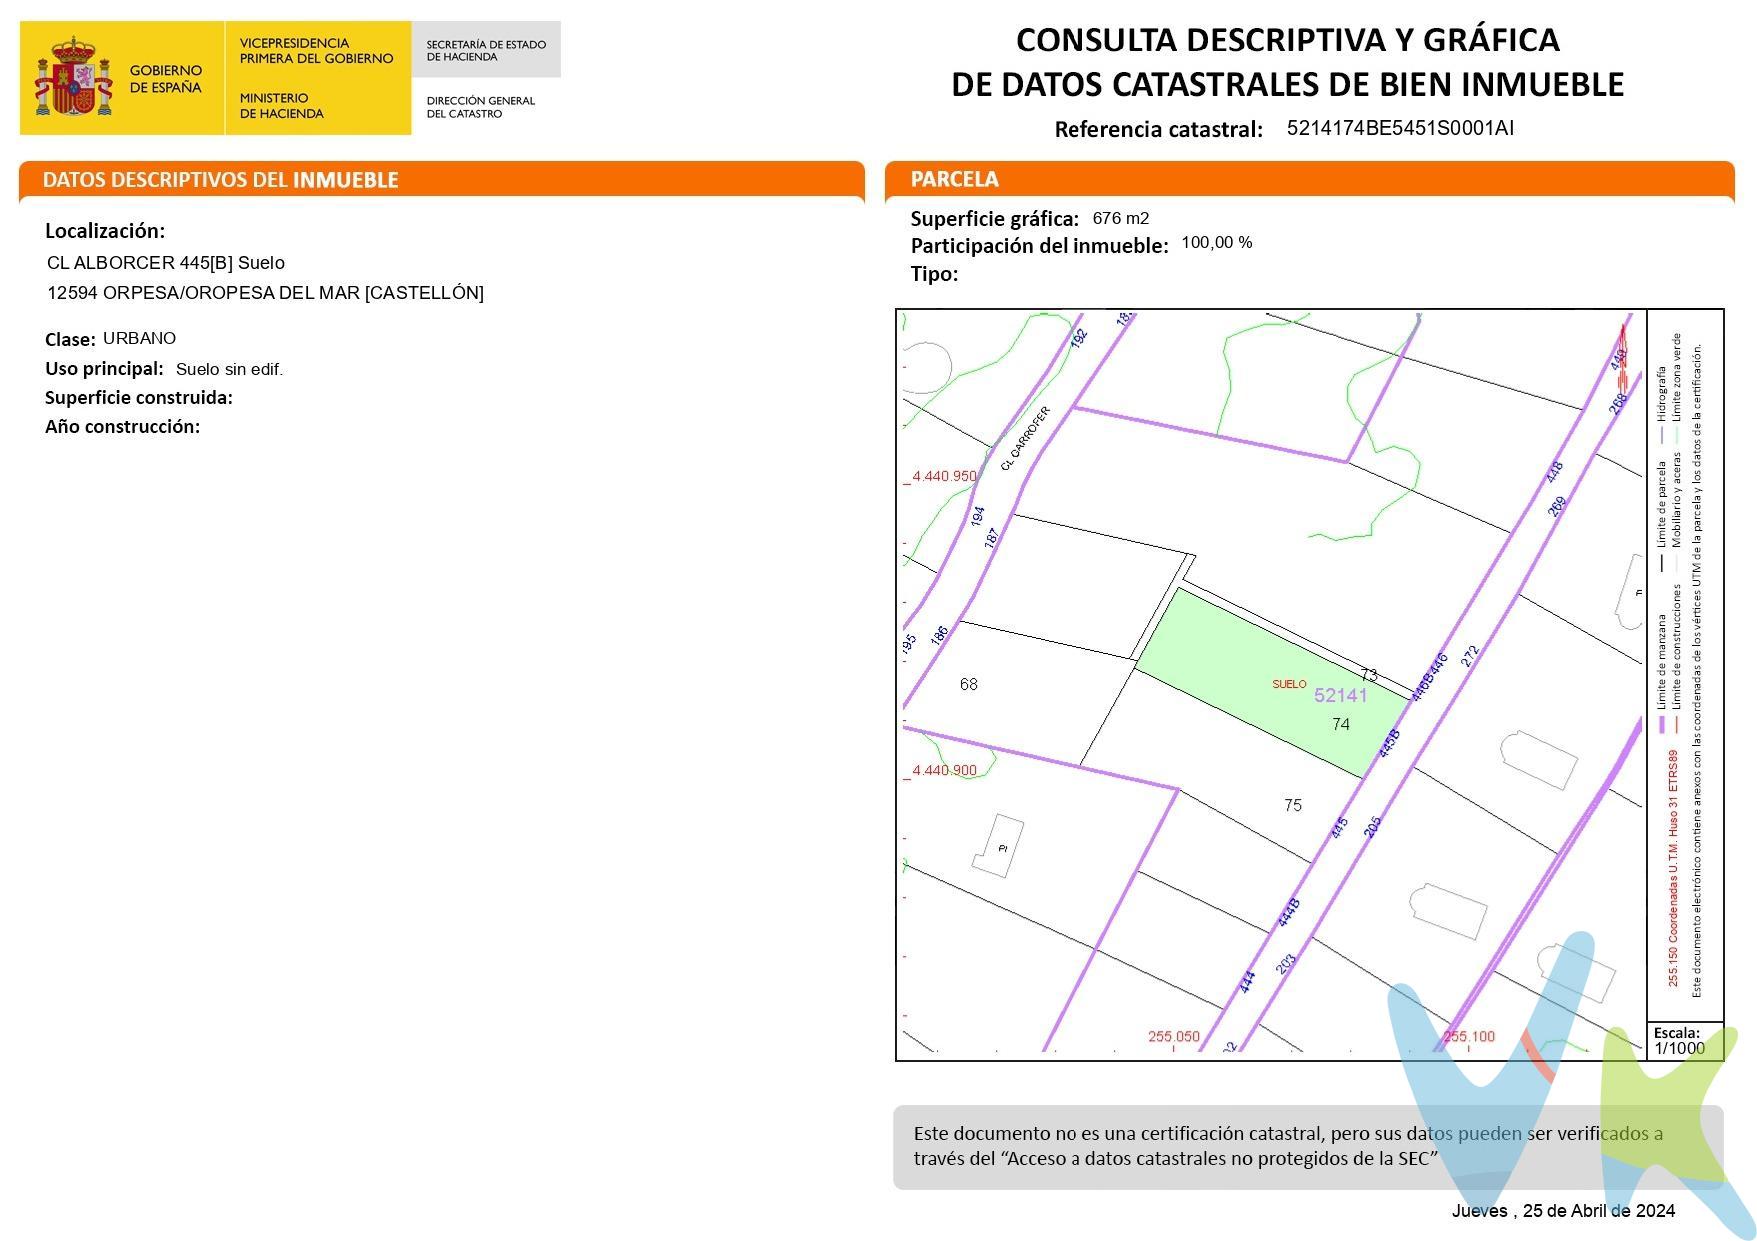Click the 'Tipo:' label under Parcela
The image size is (1757, 1241).
(934, 274)
